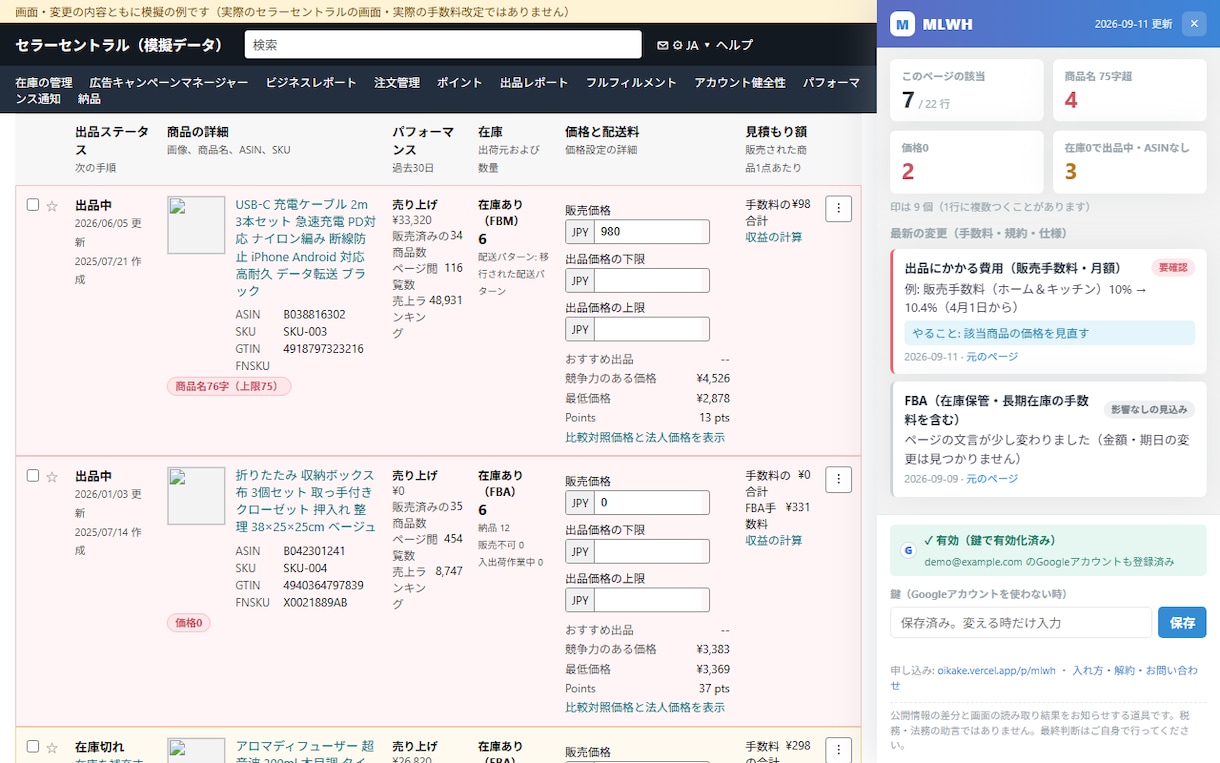The image size is (1220, 763).
Task: Select the 商品名 75字超 summary card
Action: pos(1130,90)
